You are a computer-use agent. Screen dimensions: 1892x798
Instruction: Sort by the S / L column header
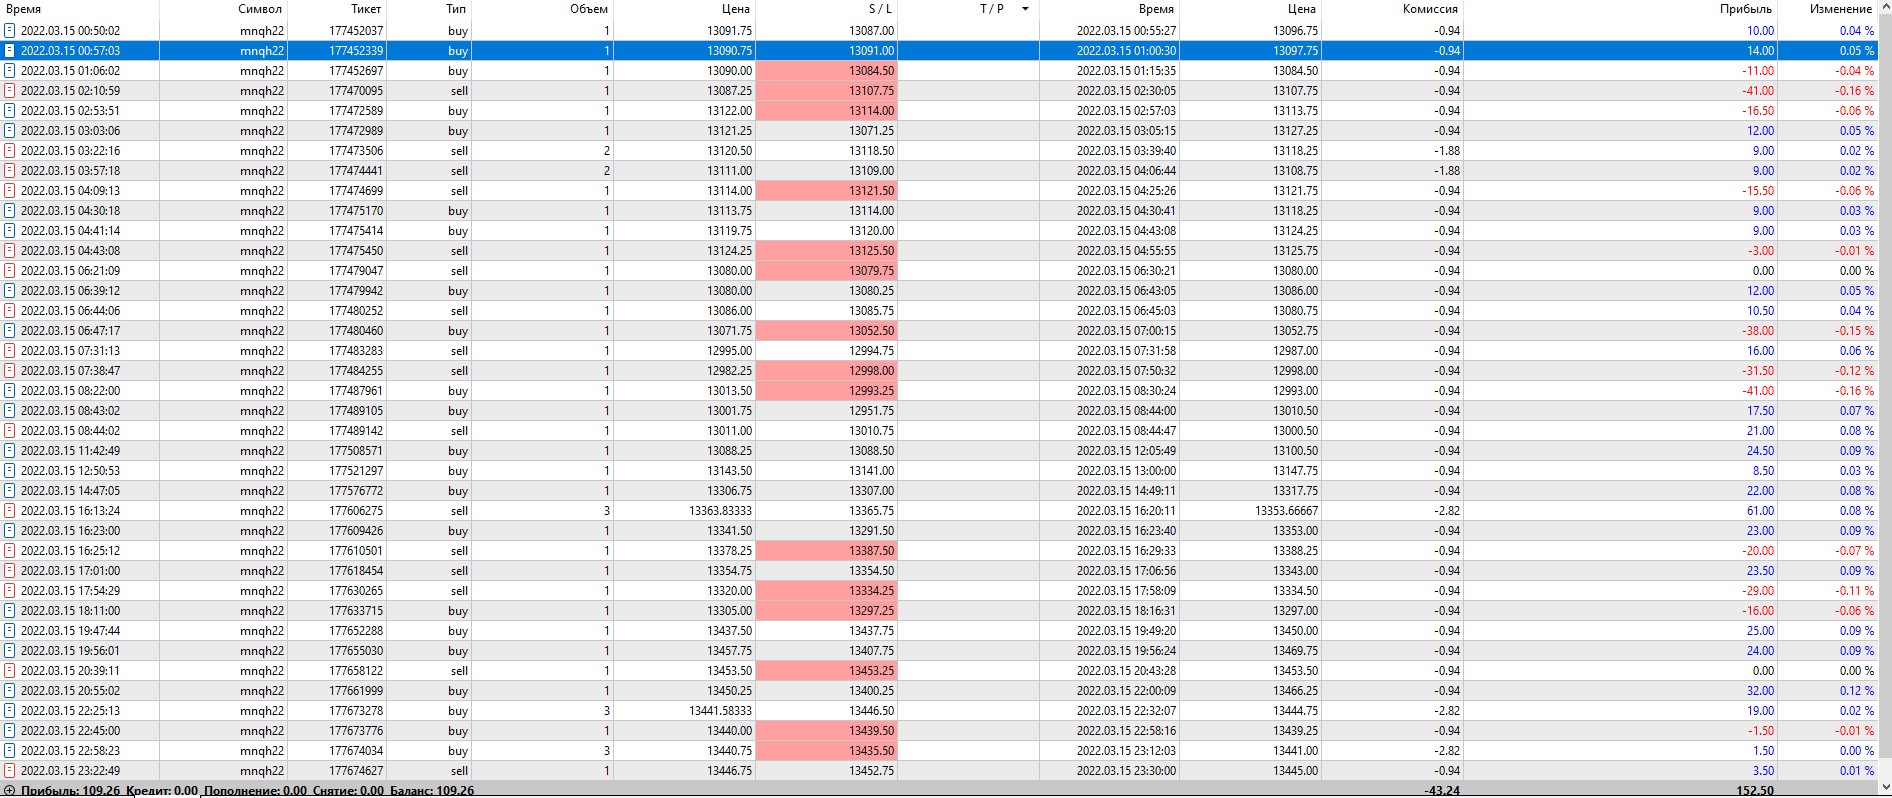point(880,9)
